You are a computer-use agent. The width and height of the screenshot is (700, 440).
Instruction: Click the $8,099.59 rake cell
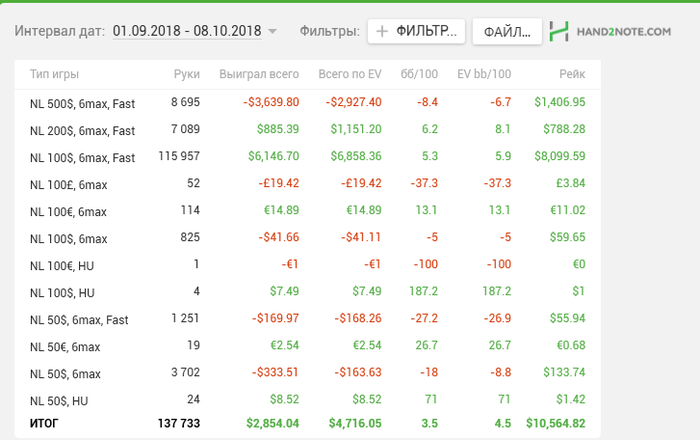[560, 156]
